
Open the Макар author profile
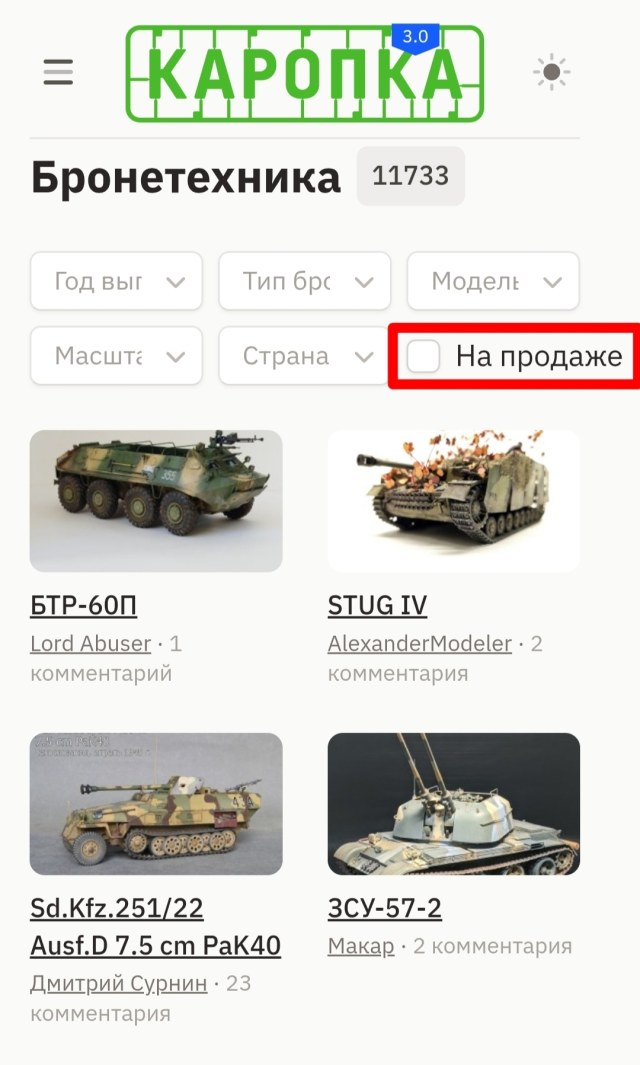click(361, 945)
